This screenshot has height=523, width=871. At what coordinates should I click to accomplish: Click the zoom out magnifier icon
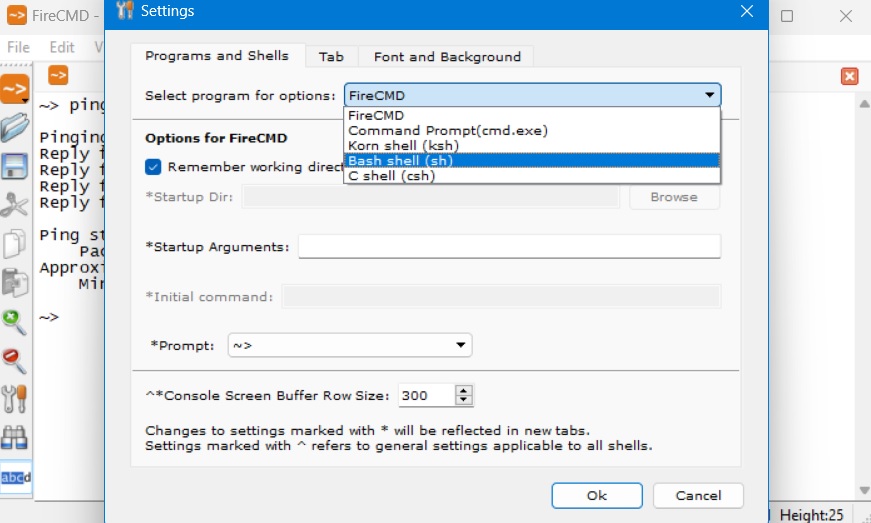coord(14,361)
